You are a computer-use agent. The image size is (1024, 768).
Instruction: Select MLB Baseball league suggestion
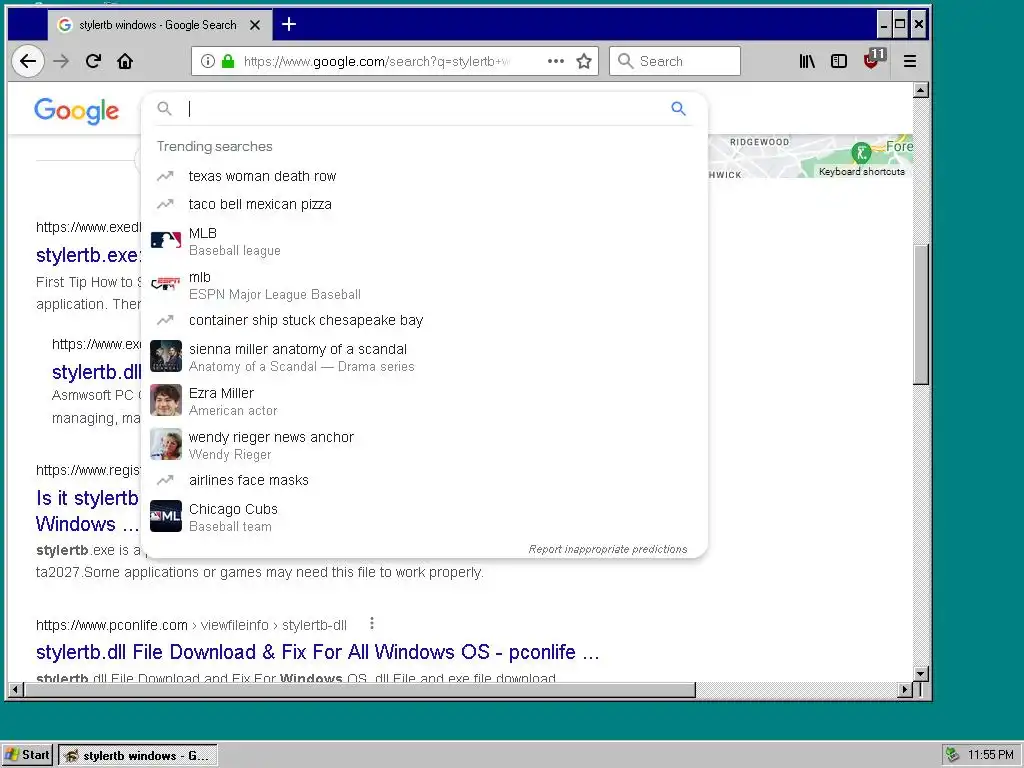(x=424, y=242)
